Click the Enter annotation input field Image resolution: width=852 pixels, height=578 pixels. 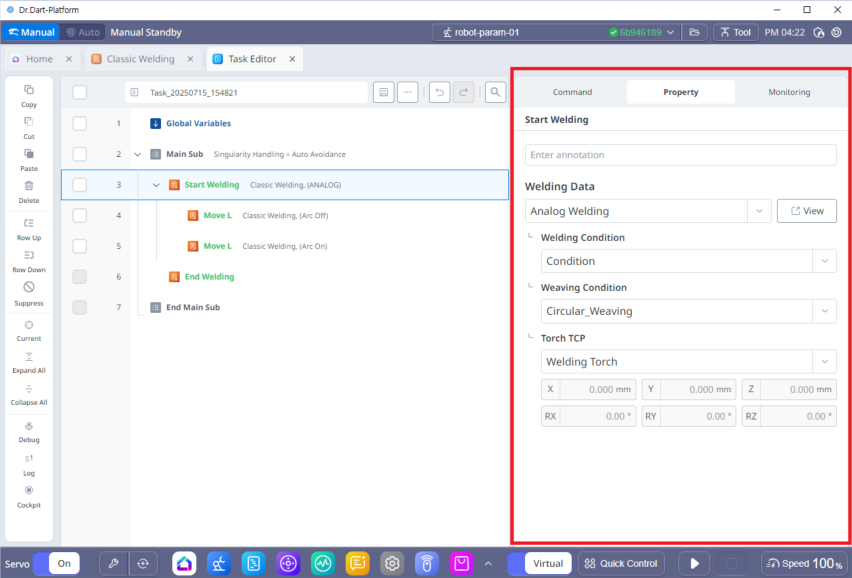click(x=680, y=155)
